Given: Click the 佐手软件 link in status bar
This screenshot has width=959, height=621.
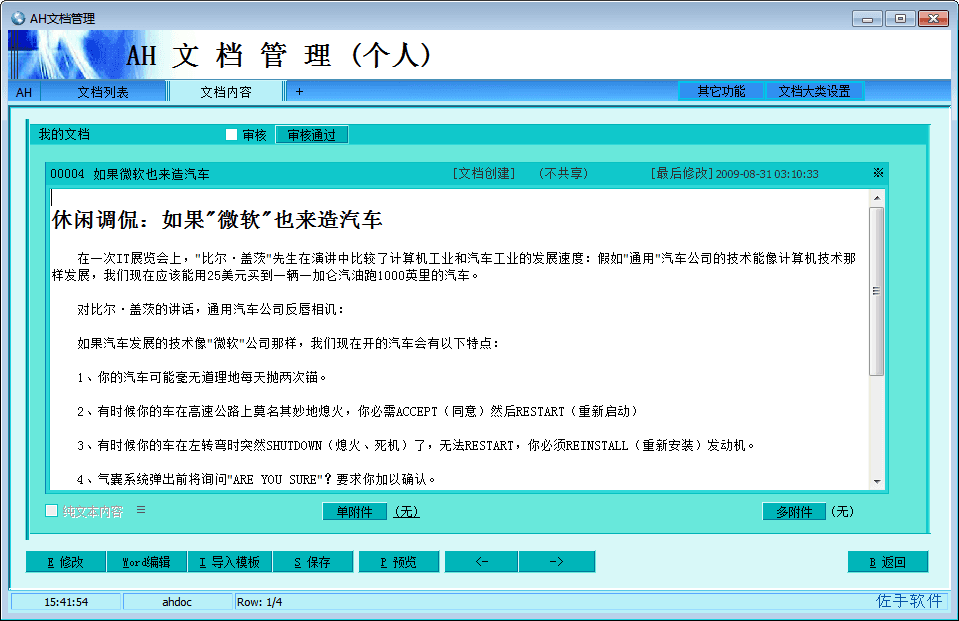Looking at the screenshot, I should point(909,601).
